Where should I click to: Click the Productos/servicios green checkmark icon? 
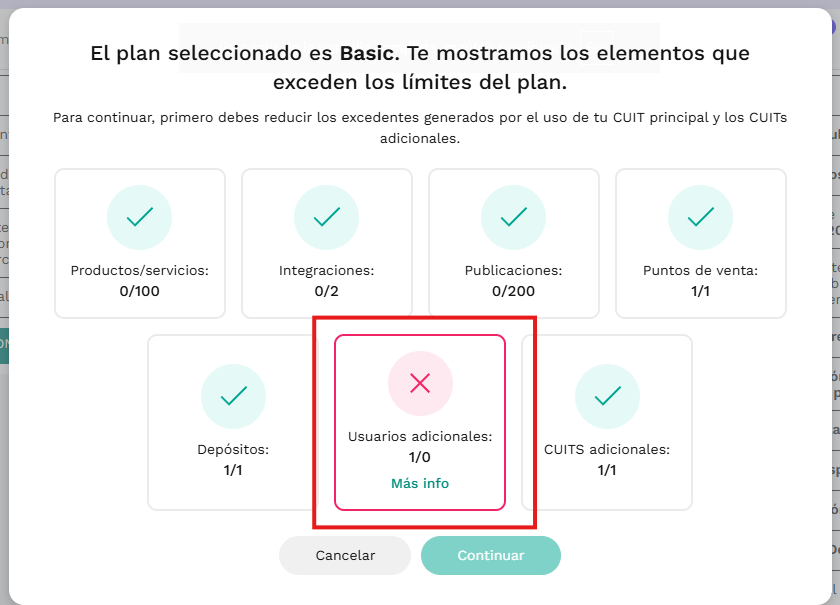tap(139, 217)
